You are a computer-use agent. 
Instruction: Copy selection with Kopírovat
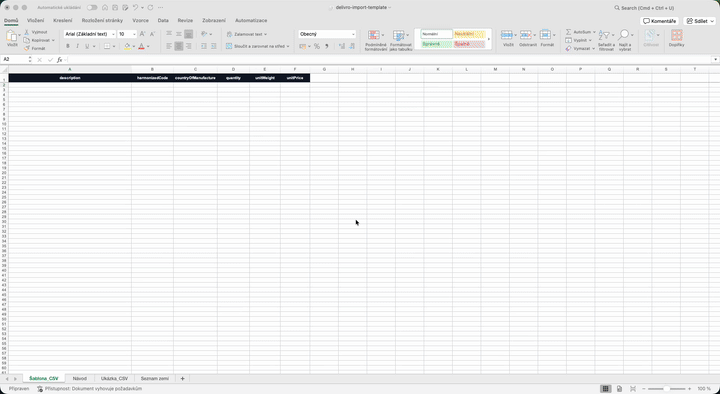tap(37, 40)
